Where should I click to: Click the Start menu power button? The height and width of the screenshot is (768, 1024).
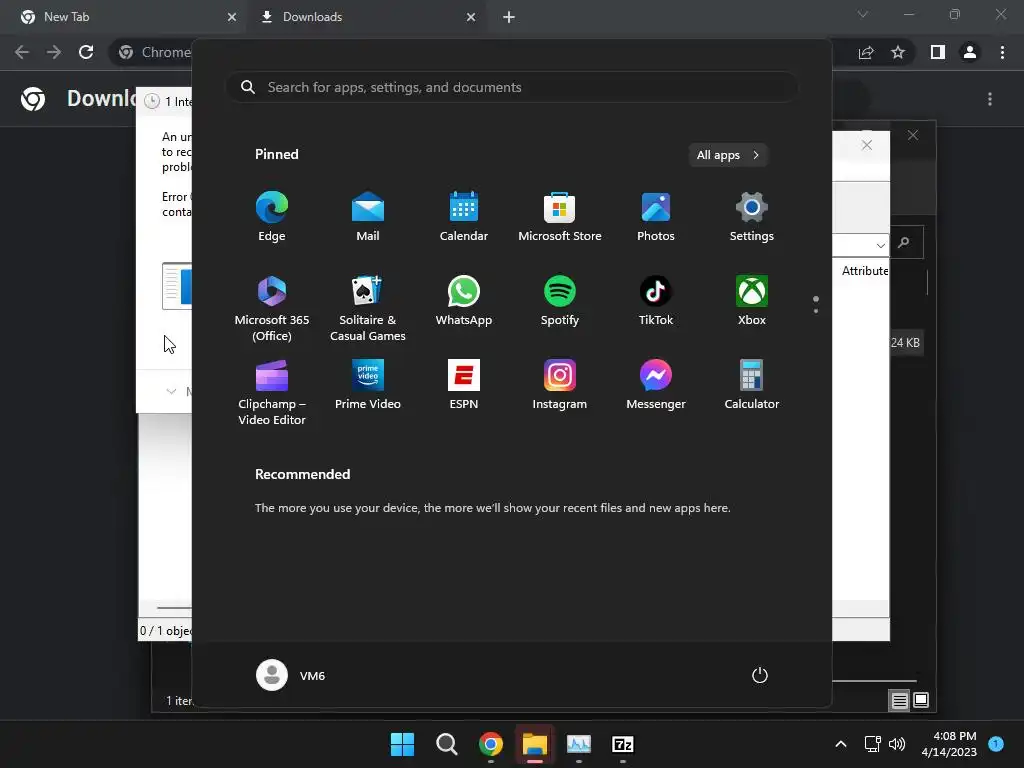click(x=760, y=675)
